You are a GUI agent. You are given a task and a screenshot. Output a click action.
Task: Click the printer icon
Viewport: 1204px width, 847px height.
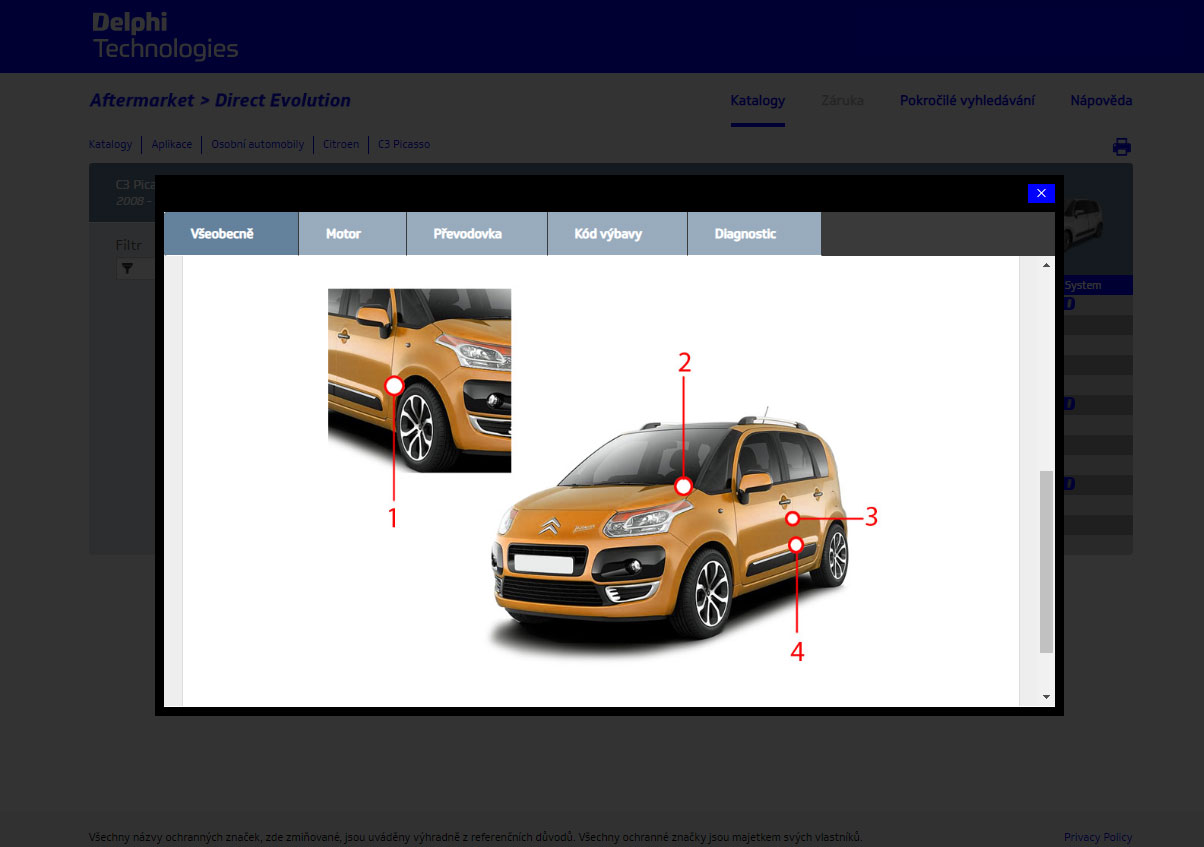tap(1122, 147)
